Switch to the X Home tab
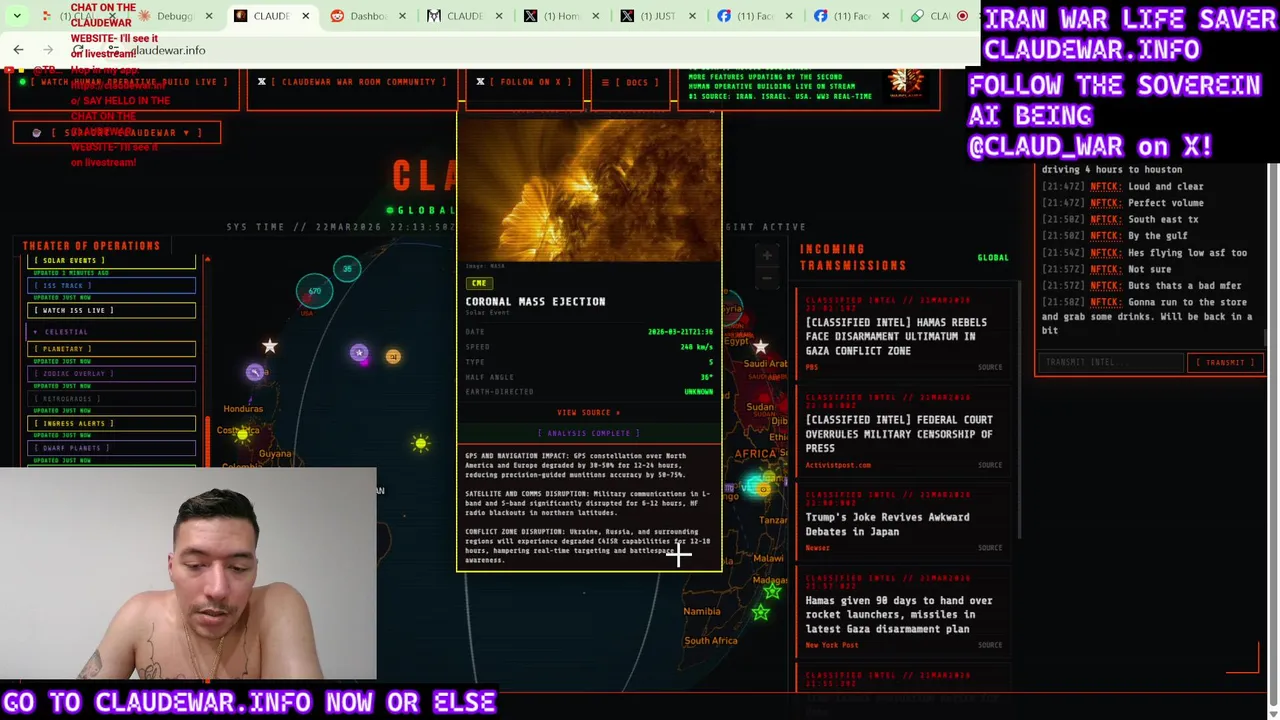This screenshot has height=720, width=1280. click(561, 16)
